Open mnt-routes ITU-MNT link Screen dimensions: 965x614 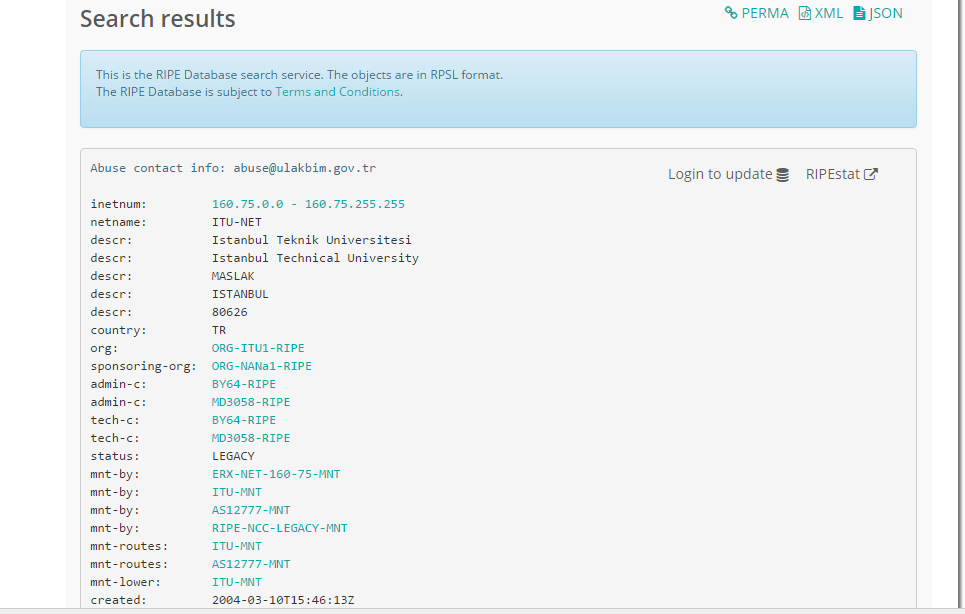[237, 546]
